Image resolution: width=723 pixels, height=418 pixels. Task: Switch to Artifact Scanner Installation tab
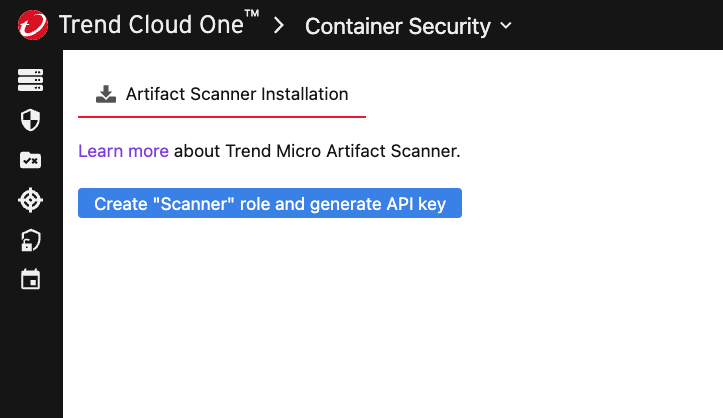[236, 94]
